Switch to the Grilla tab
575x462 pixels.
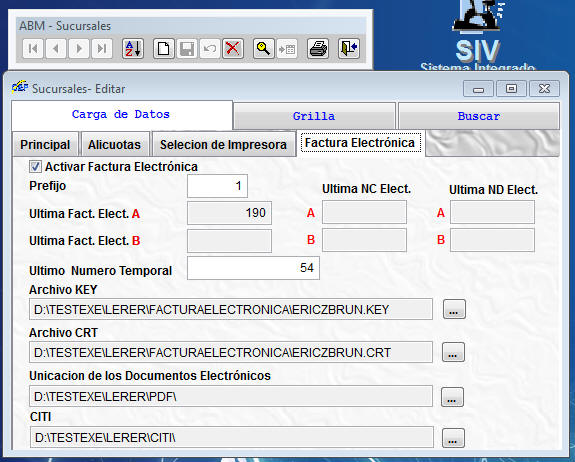(x=314, y=116)
